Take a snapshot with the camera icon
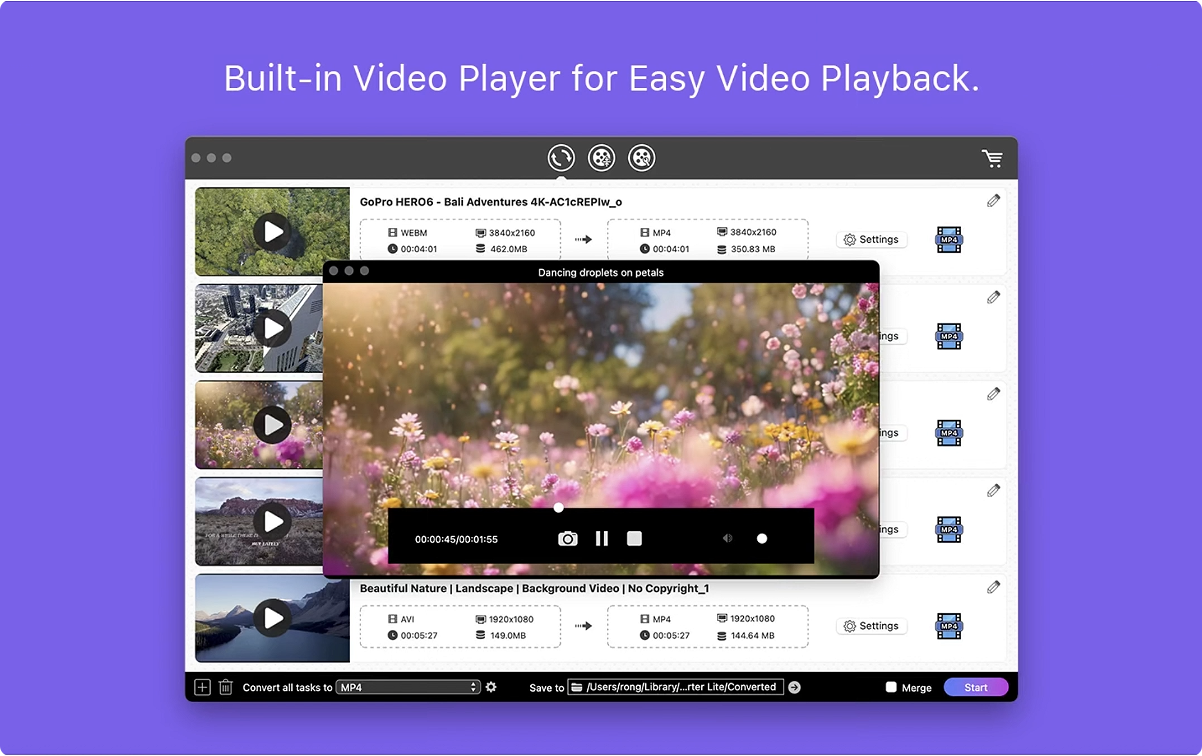Image resolution: width=1202 pixels, height=756 pixels. (567, 539)
